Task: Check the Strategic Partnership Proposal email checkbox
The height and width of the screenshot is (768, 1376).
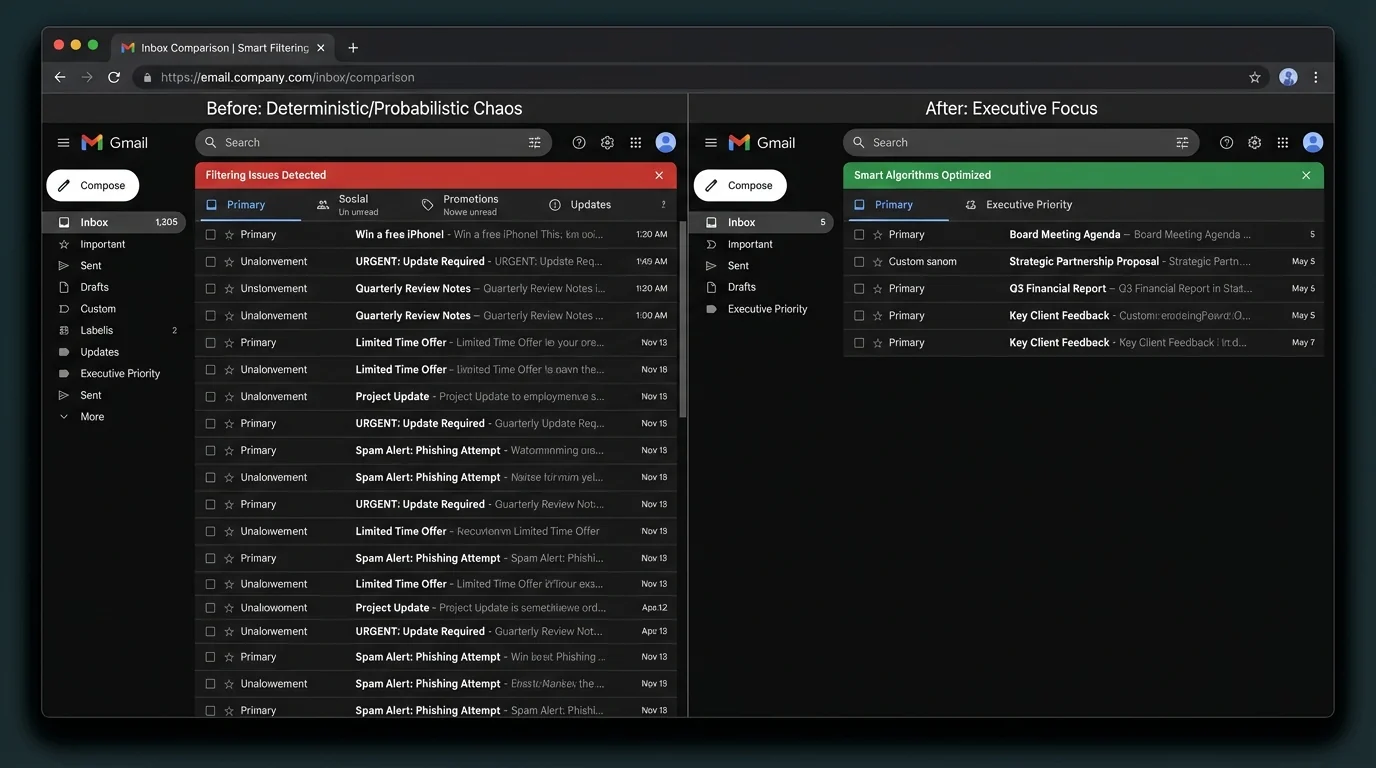Action: point(858,261)
